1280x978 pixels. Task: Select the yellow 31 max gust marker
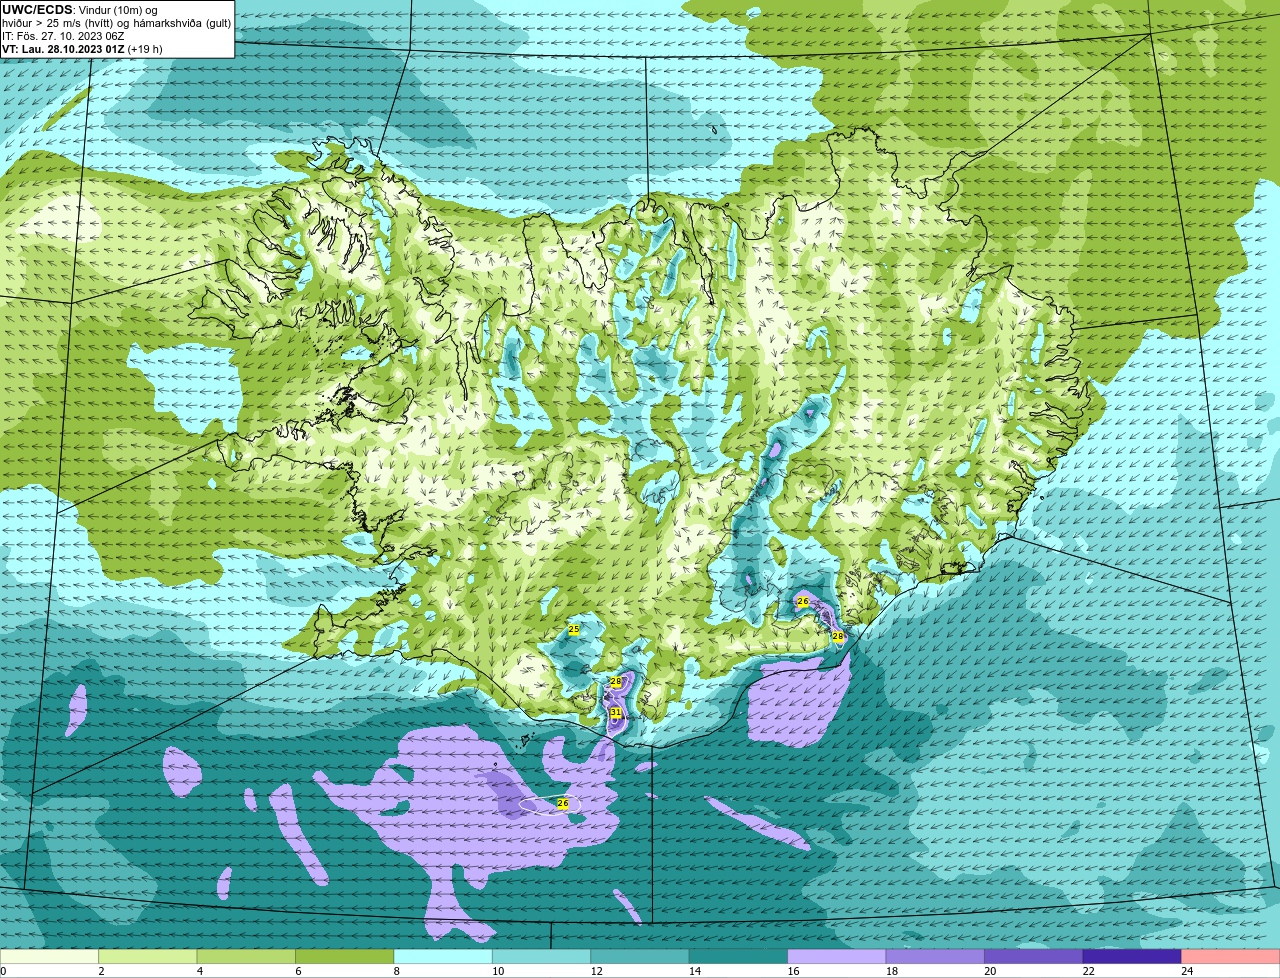(616, 713)
